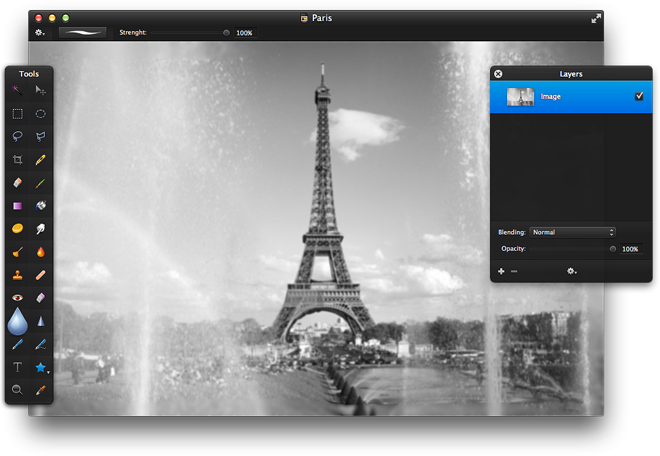Select the Rectangular Marquee tool
Image resolution: width=660 pixels, height=456 pixels.
pyautogui.click(x=17, y=114)
